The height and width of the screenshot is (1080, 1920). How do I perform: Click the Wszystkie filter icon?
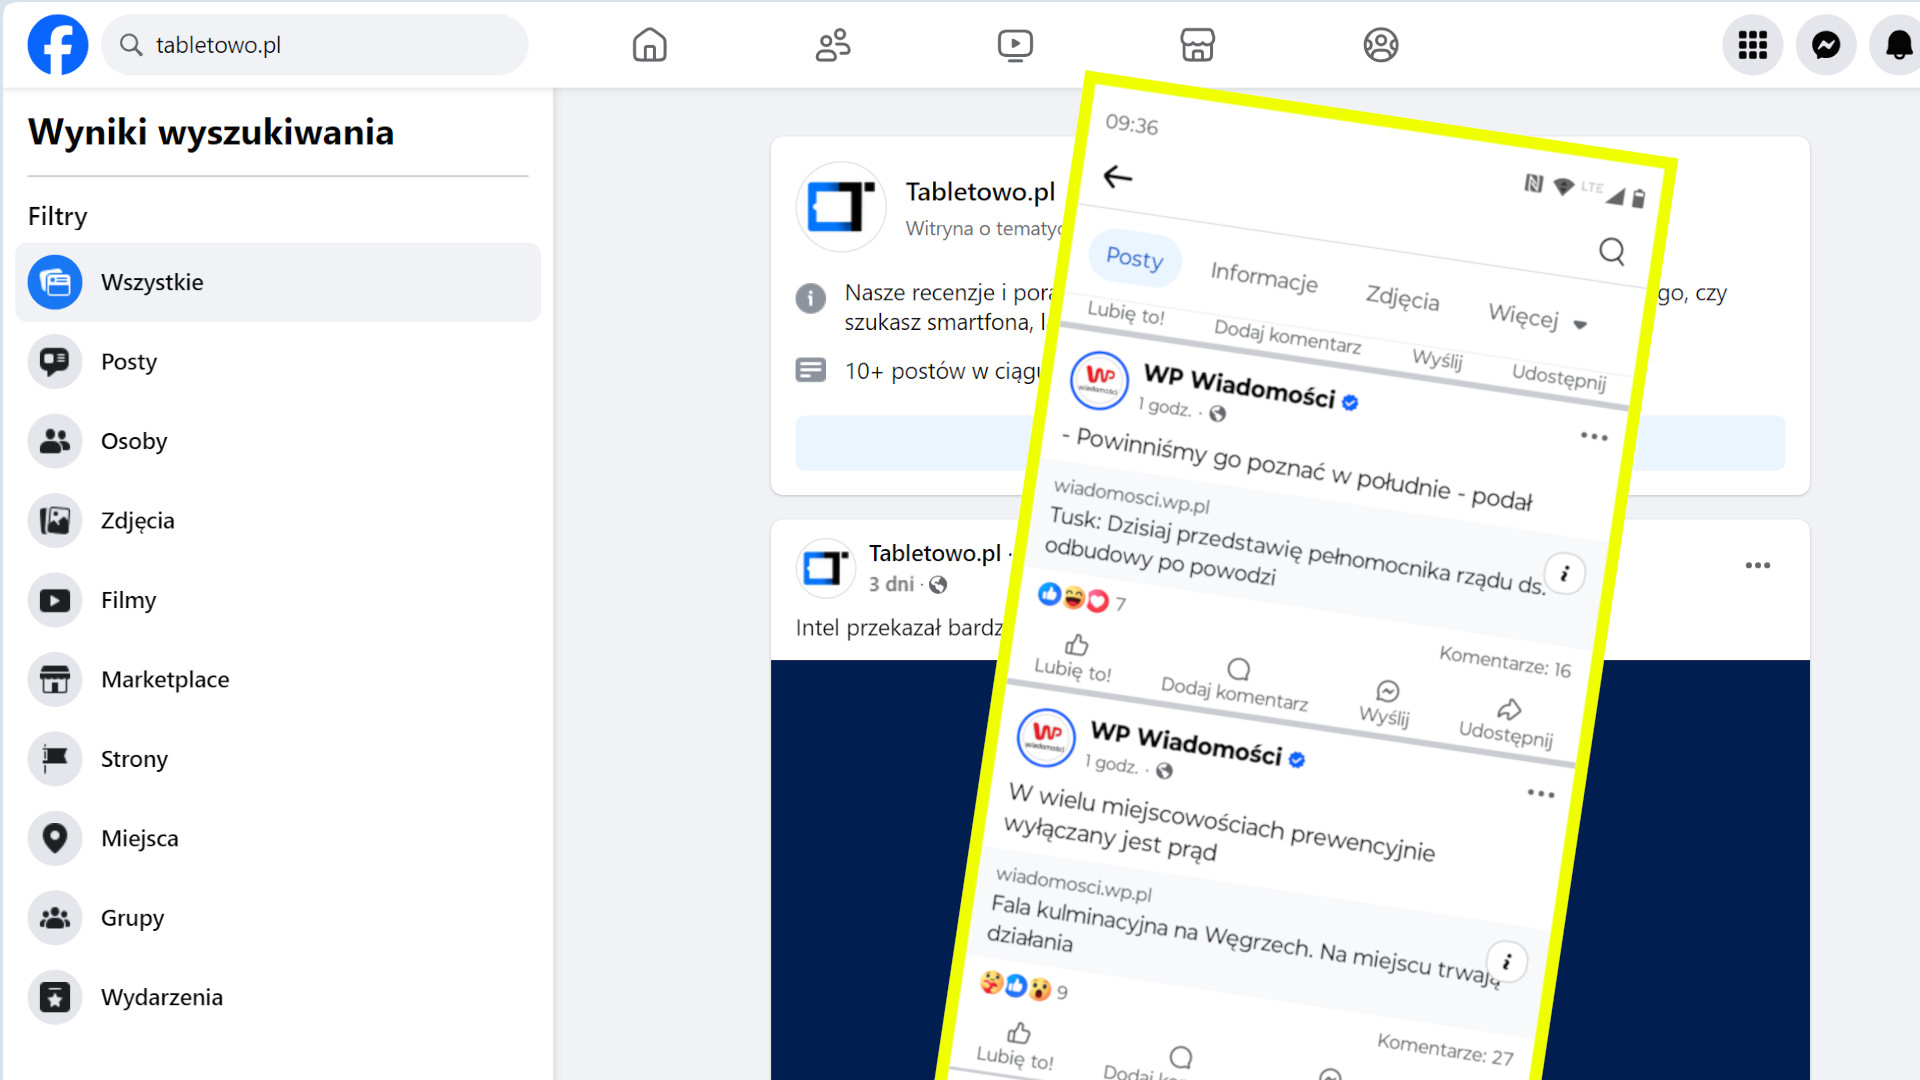(x=55, y=282)
